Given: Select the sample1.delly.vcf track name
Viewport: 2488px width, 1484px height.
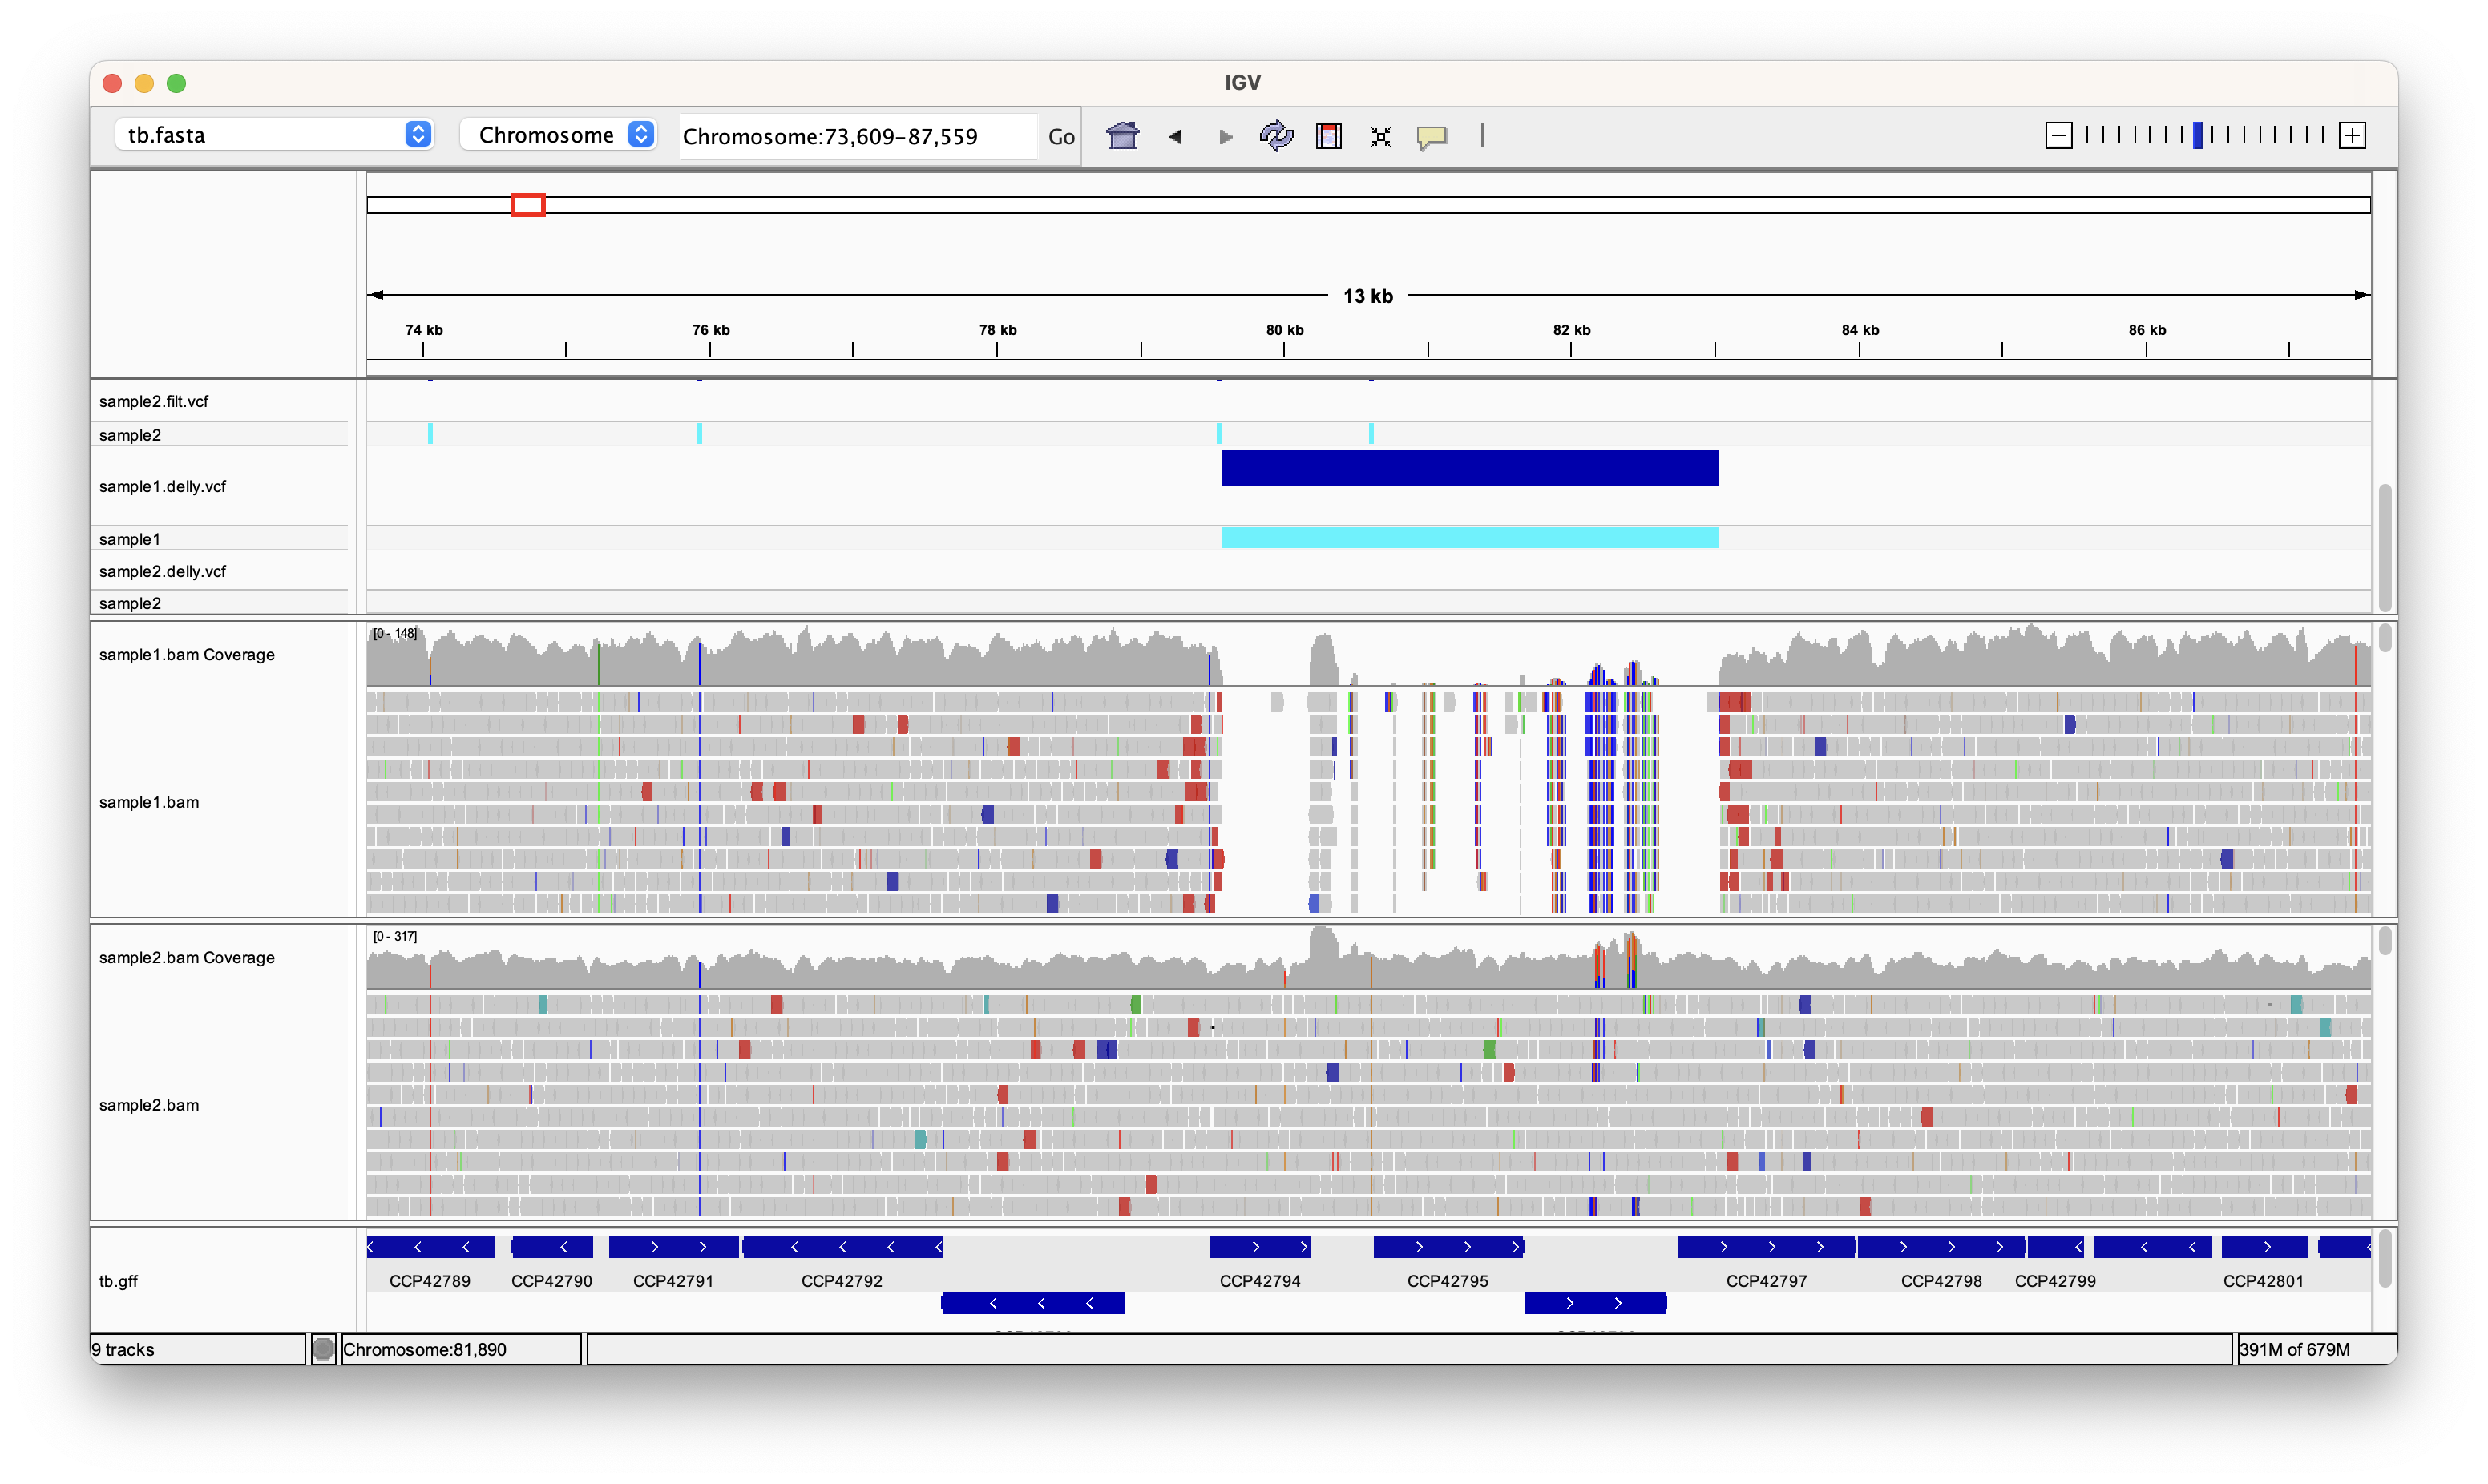Looking at the screenshot, I should [163, 486].
